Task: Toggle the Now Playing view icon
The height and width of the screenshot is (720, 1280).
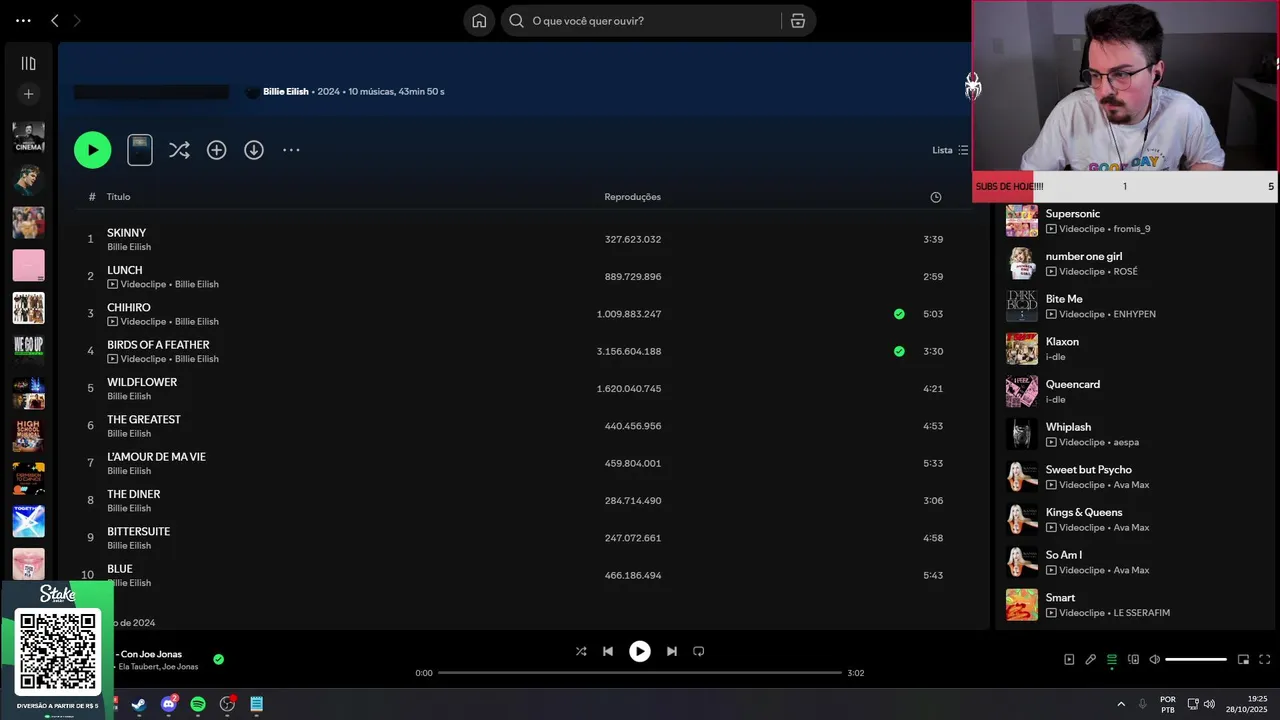Action: (1069, 660)
